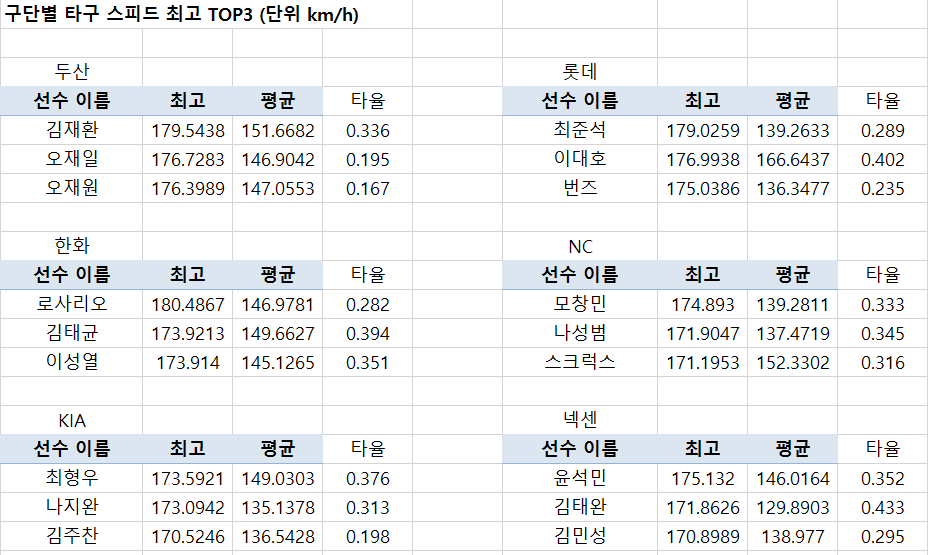
Task: Select player name cell 이대호
Action: pos(580,159)
